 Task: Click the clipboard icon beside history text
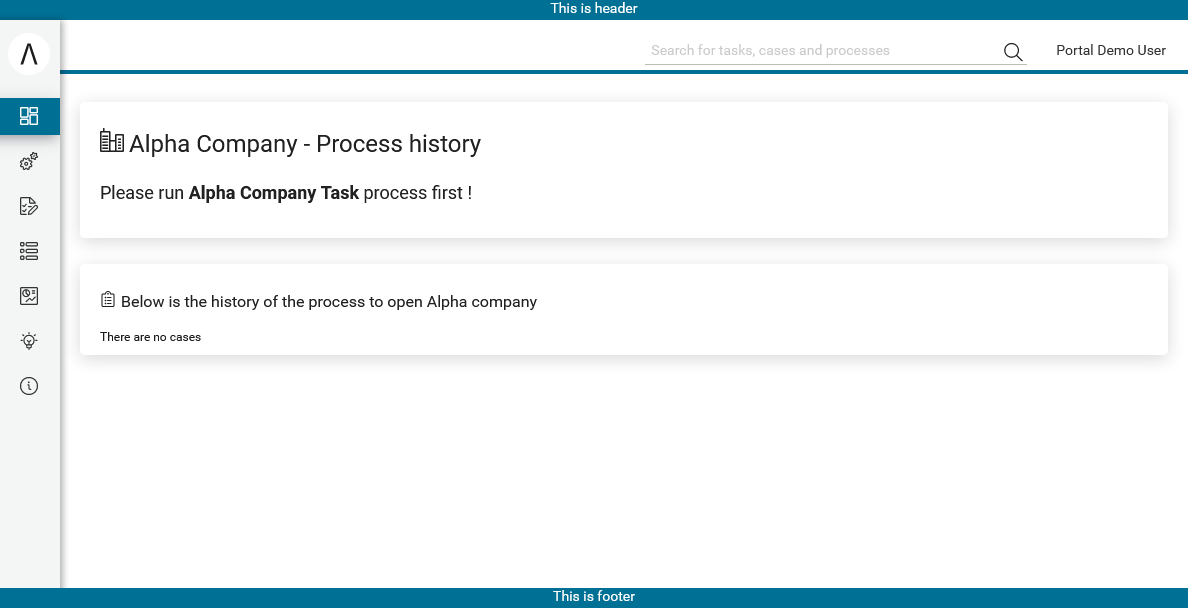tap(108, 299)
